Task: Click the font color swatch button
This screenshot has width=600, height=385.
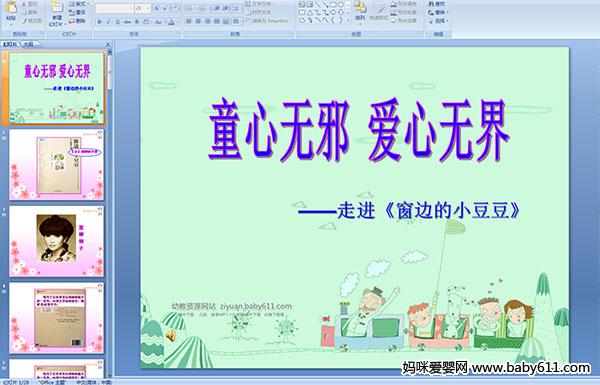Action: tap(171, 22)
